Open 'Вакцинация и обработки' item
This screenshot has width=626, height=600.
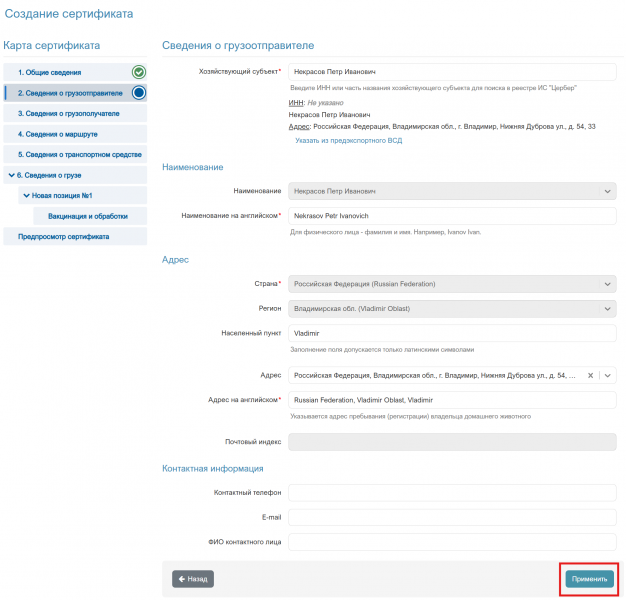[x=90, y=216]
